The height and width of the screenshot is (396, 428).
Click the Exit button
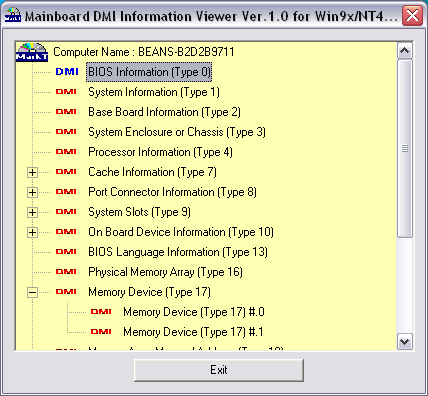click(x=219, y=370)
